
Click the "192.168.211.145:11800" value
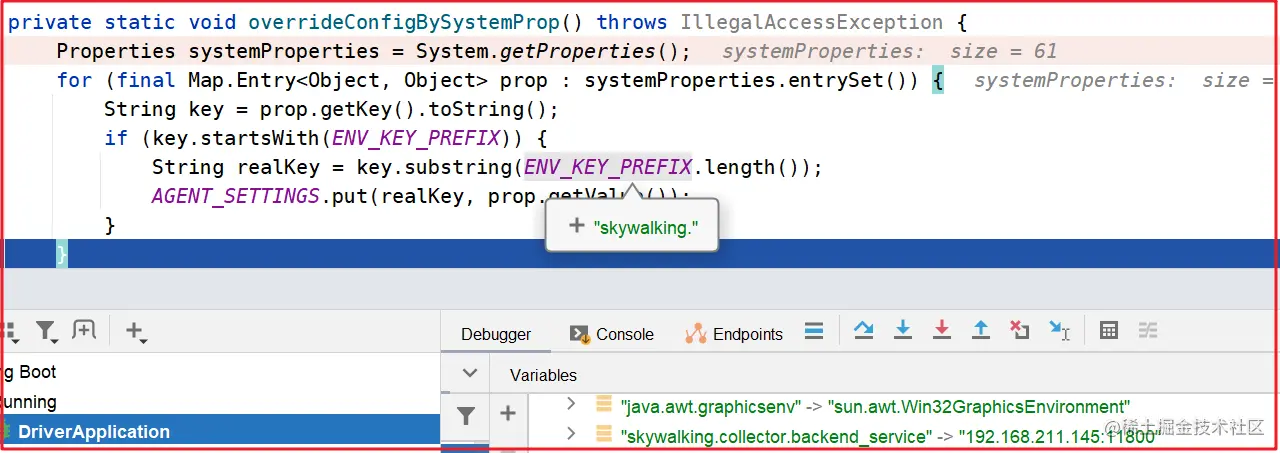[1060, 436]
